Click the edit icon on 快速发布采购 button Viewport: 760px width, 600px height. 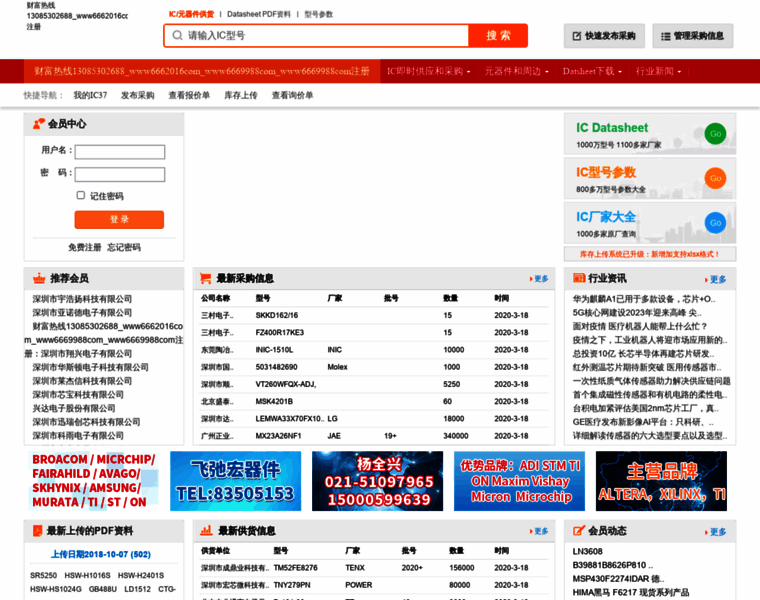point(577,36)
